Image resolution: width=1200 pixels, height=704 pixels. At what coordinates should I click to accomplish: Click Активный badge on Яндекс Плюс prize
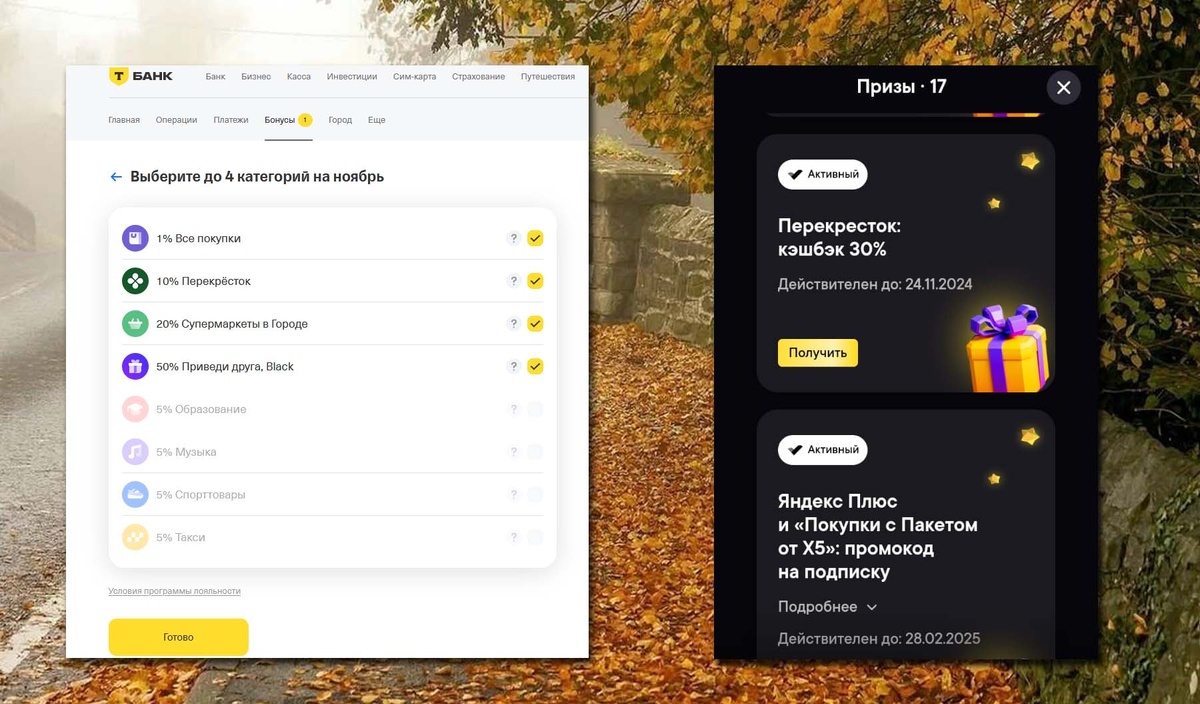(x=822, y=450)
